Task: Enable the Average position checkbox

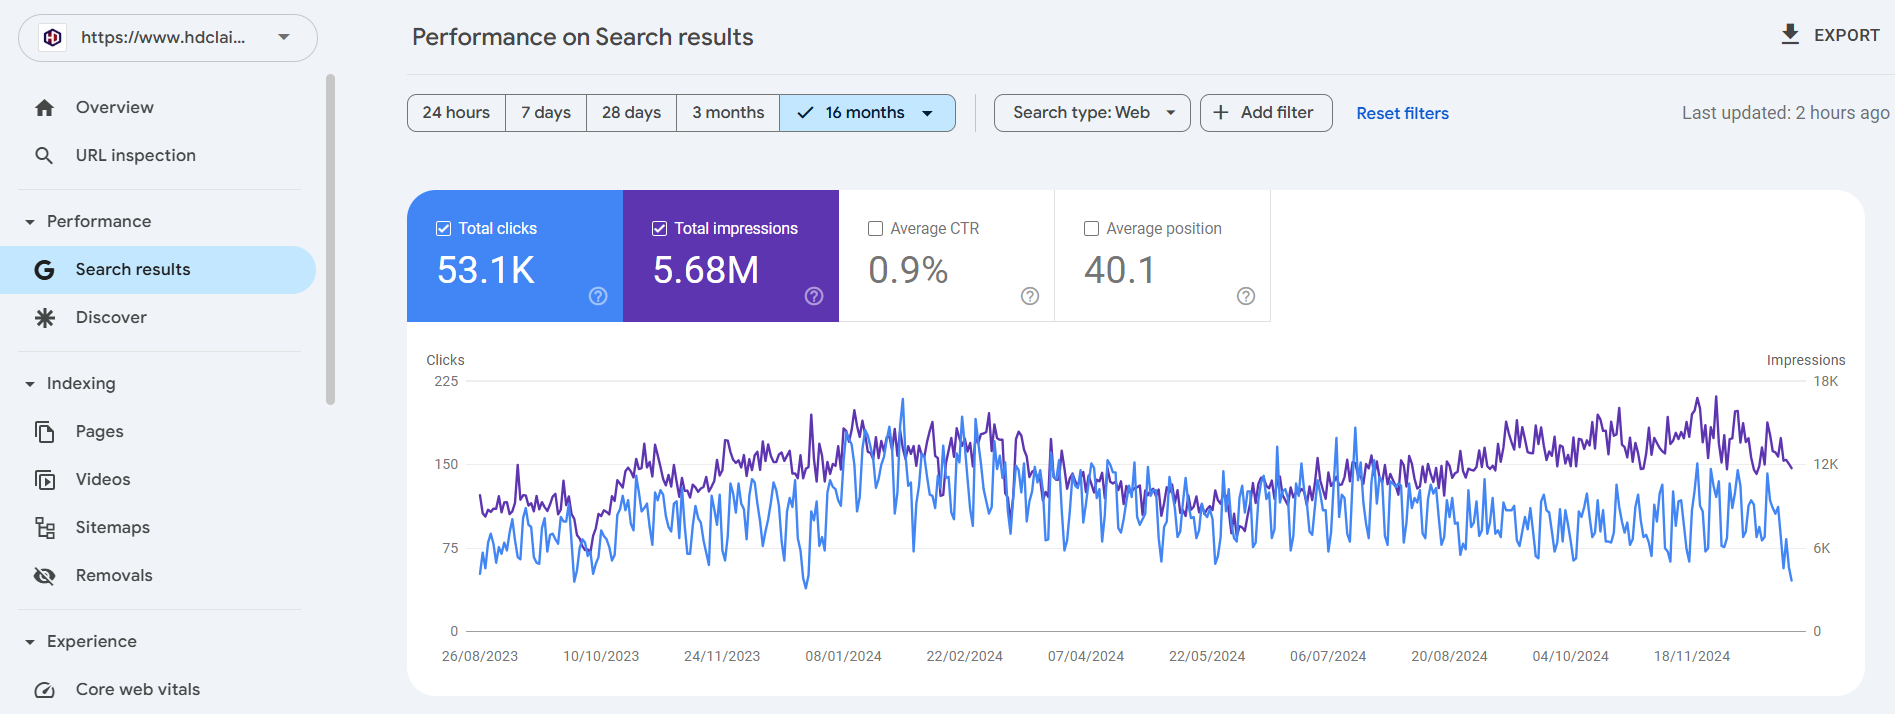Action: [1092, 229]
